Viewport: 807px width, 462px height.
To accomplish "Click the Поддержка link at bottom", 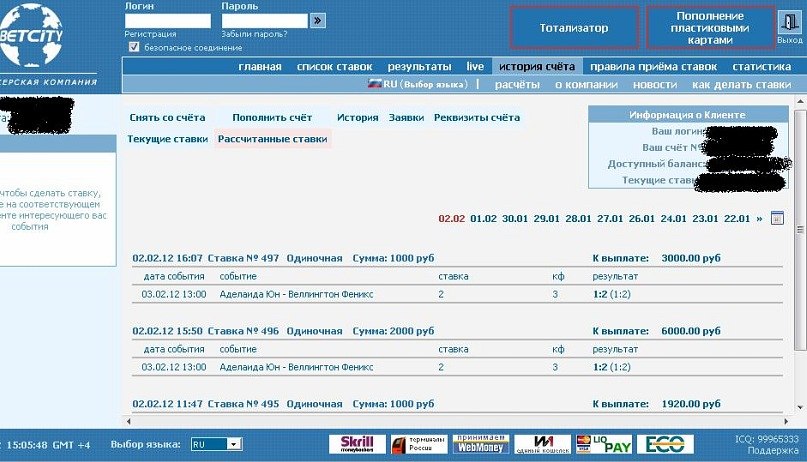I will tap(773, 451).
